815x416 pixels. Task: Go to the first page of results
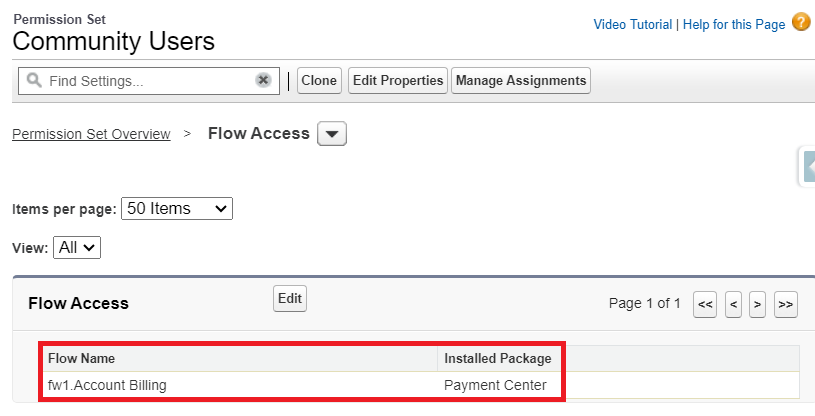(x=705, y=305)
